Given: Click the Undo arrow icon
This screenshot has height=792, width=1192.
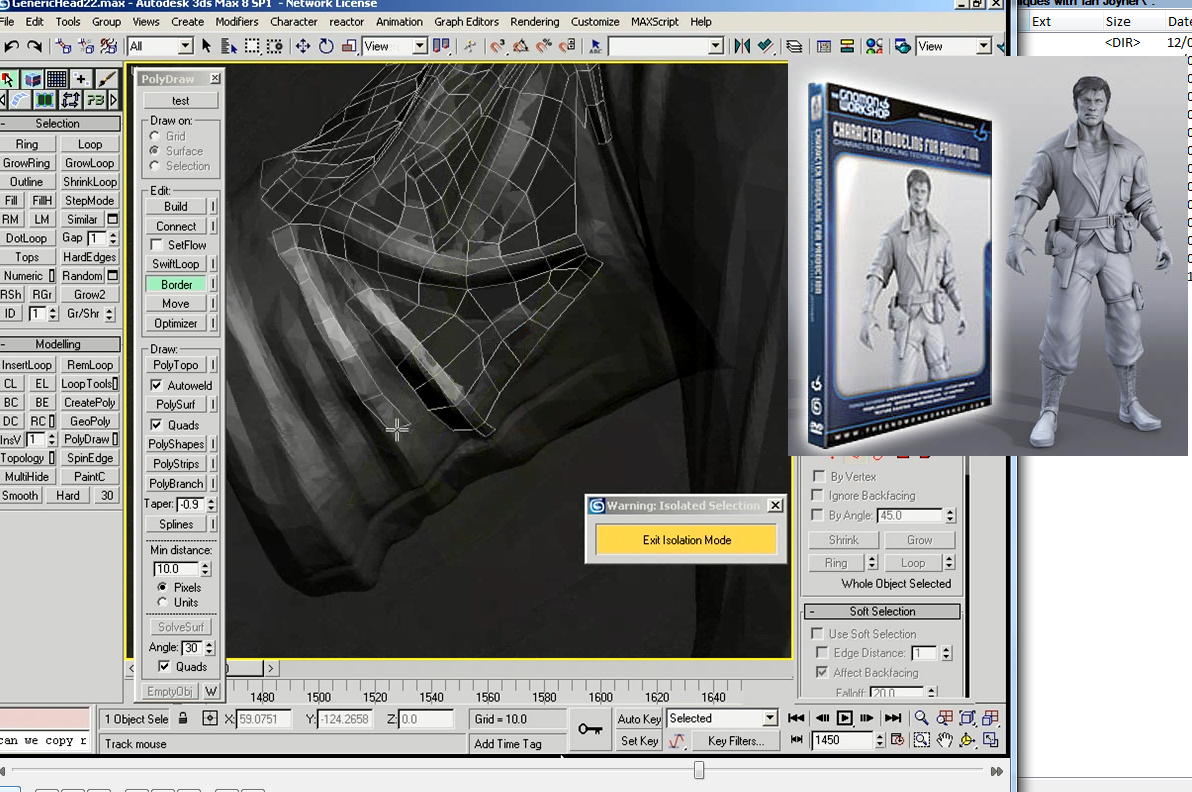Looking at the screenshot, I should click(11, 46).
